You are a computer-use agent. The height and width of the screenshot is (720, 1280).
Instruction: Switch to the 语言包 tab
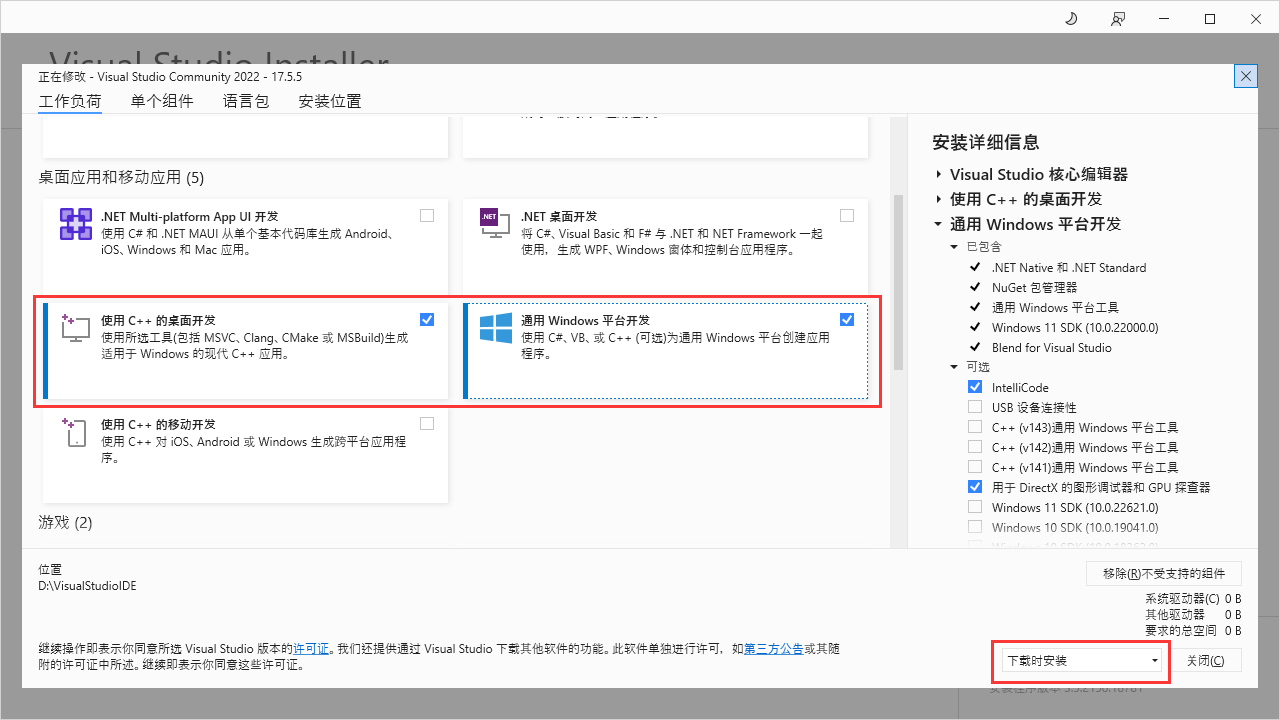point(246,101)
